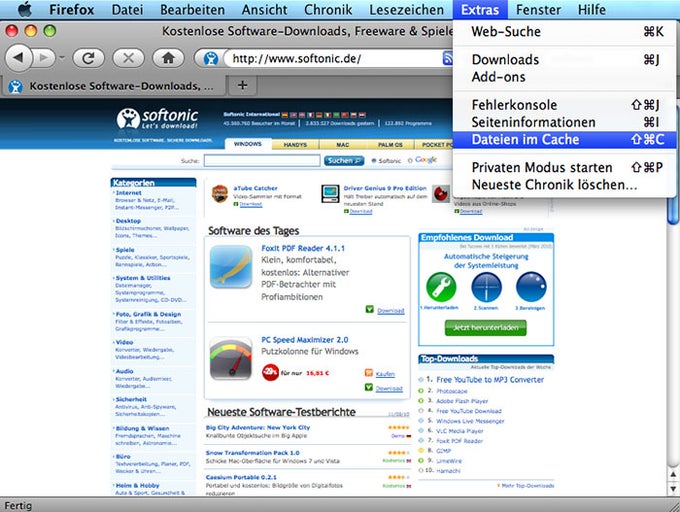
Task: Open Big City Adventure: New York City review
Action: (x=258, y=427)
